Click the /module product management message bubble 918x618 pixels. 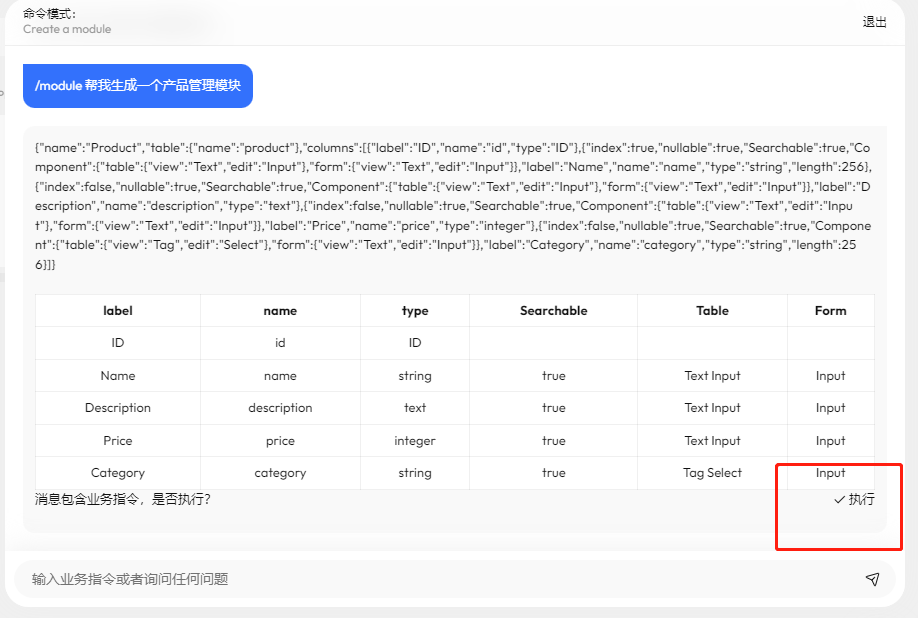pos(138,85)
